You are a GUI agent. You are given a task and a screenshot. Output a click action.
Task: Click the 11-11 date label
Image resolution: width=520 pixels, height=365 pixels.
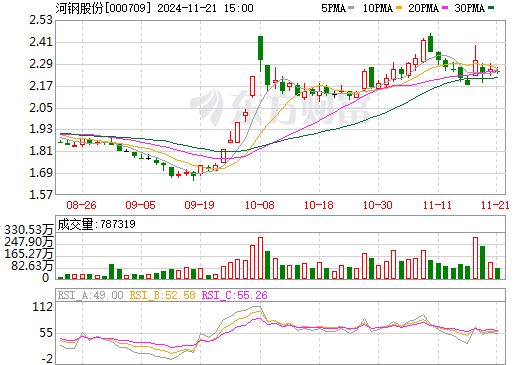437,205
